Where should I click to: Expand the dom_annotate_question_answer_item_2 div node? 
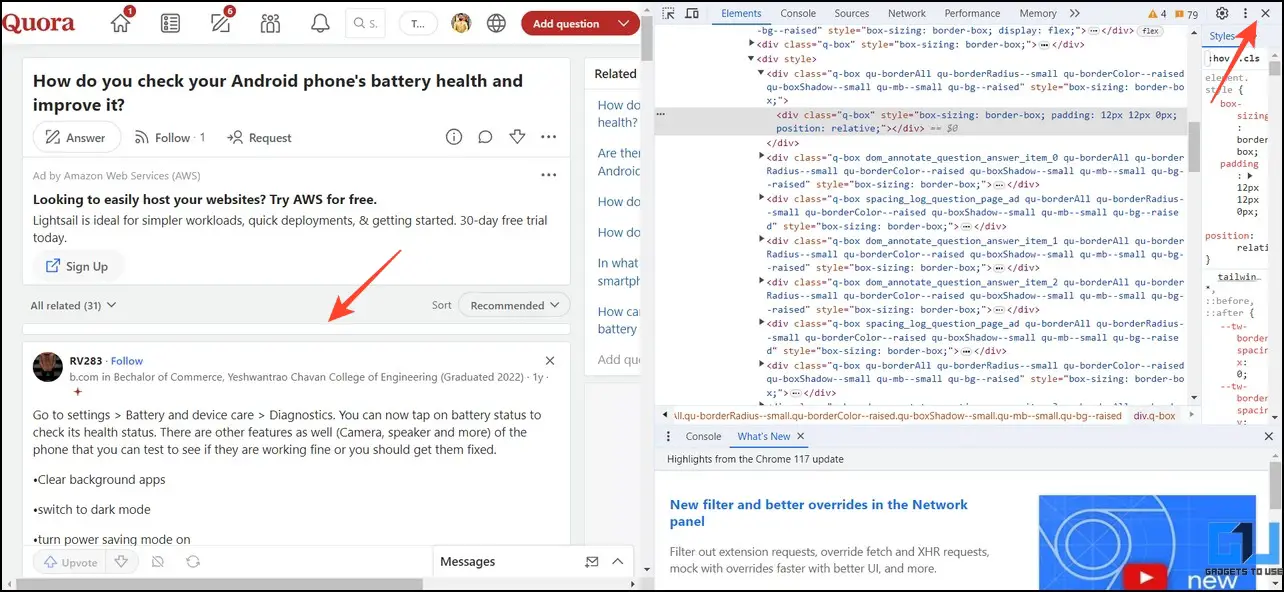(761, 282)
